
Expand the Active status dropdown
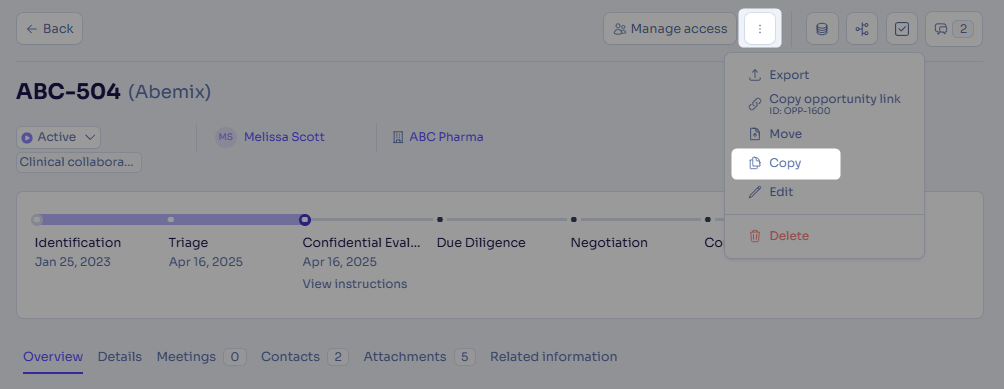(x=58, y=137)
